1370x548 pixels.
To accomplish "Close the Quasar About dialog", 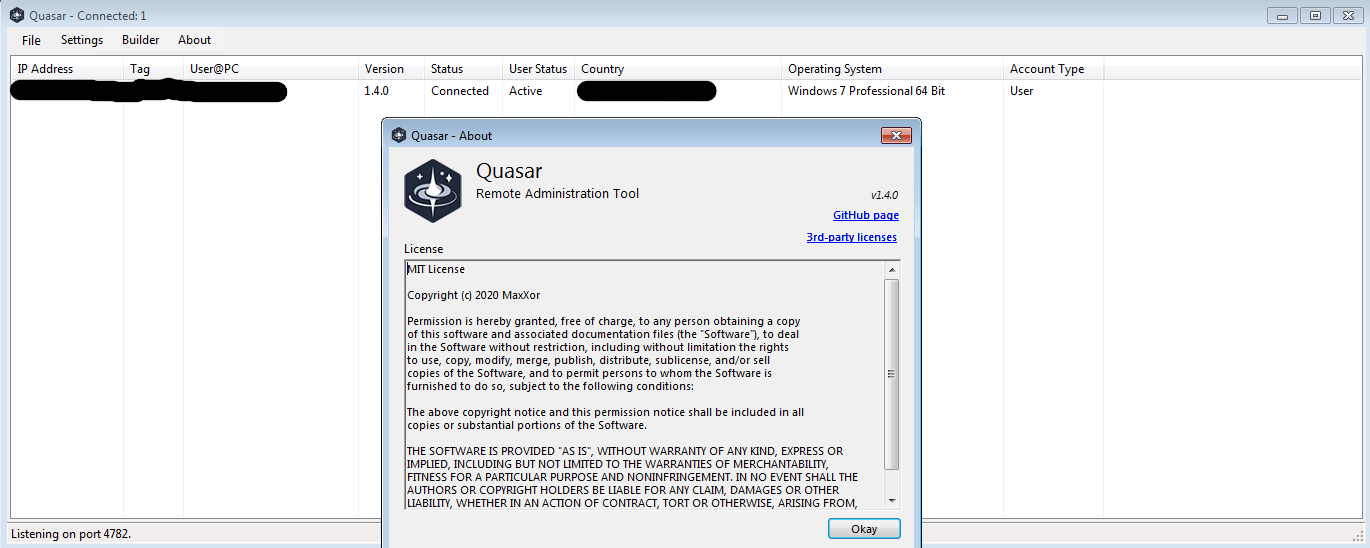I will pos(896,135).
